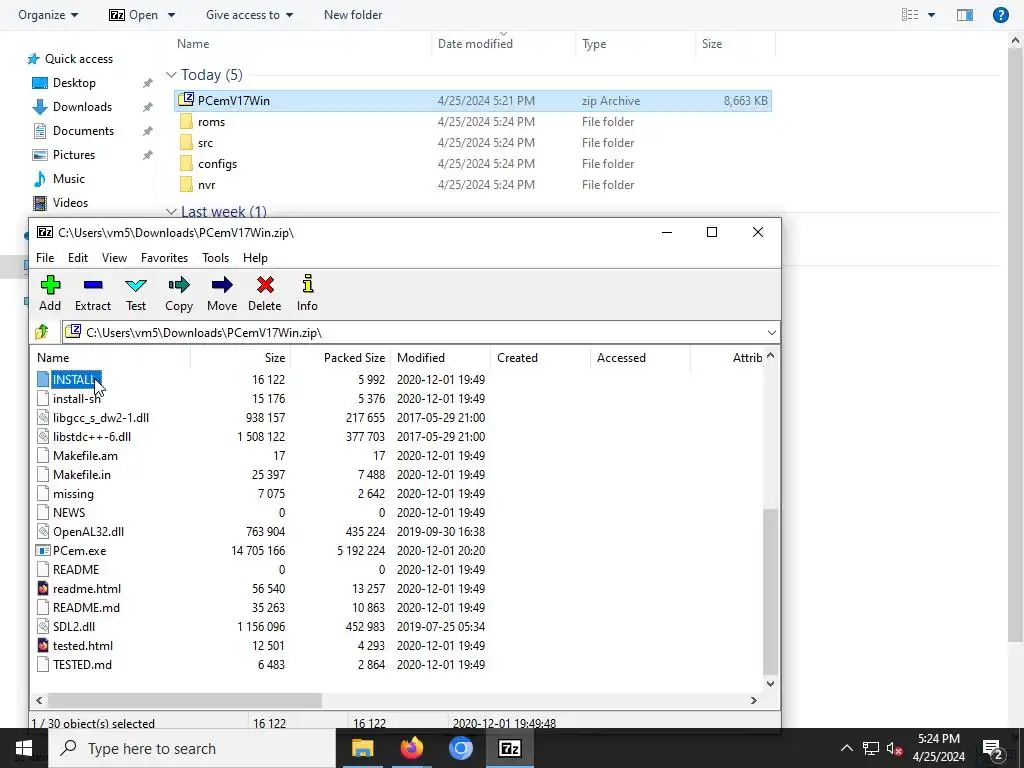Open the View menu
Image resolution: width=1024 pixels, height=768 pixels.
tap(114, 258)
